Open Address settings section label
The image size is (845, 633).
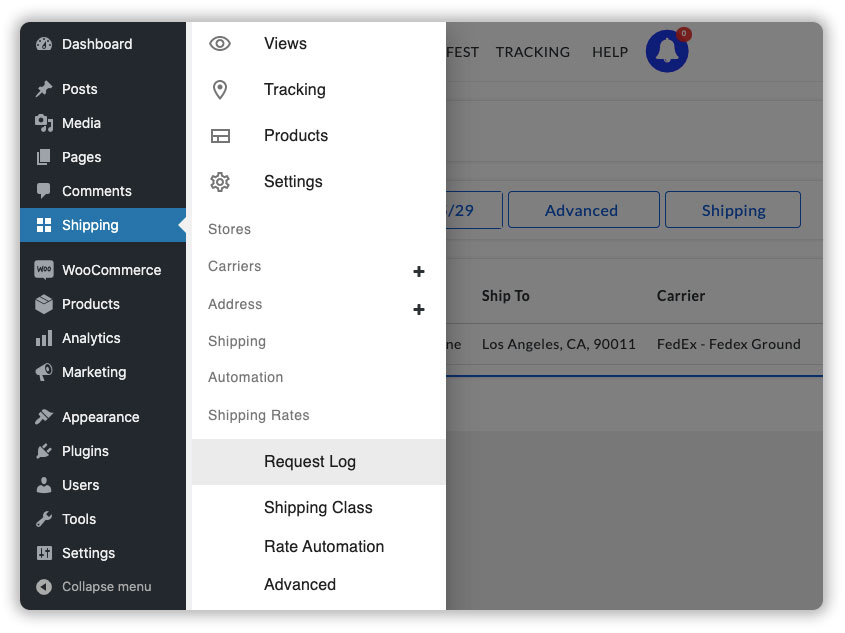(235, 304)
